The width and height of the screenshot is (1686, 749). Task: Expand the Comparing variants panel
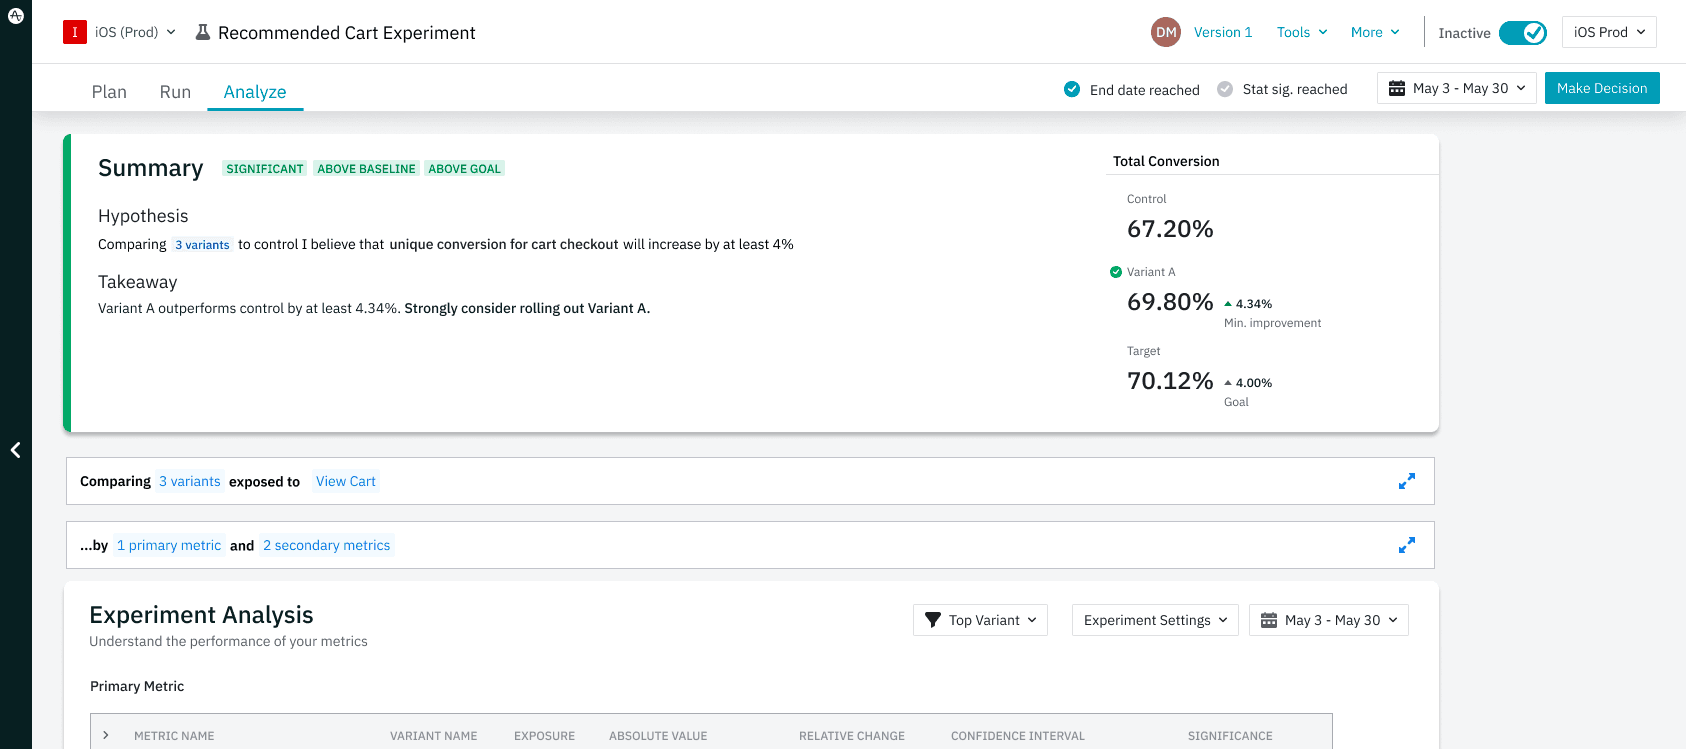(x=1406, y=481)
